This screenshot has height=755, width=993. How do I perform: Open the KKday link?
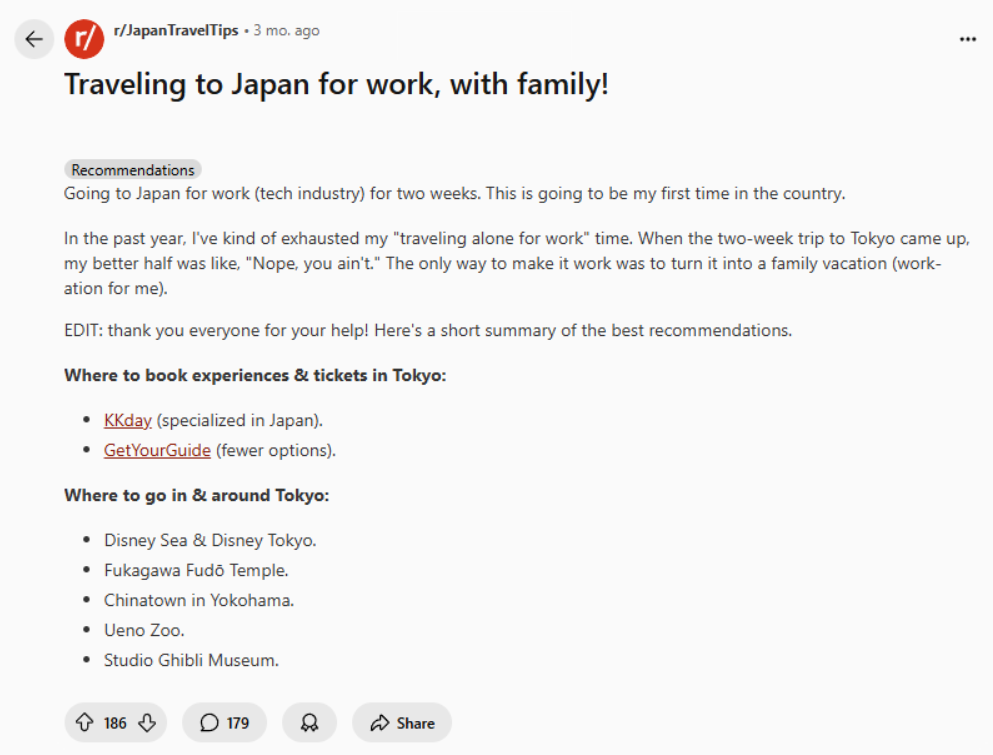pyautogui.click(x=128, y=421)
